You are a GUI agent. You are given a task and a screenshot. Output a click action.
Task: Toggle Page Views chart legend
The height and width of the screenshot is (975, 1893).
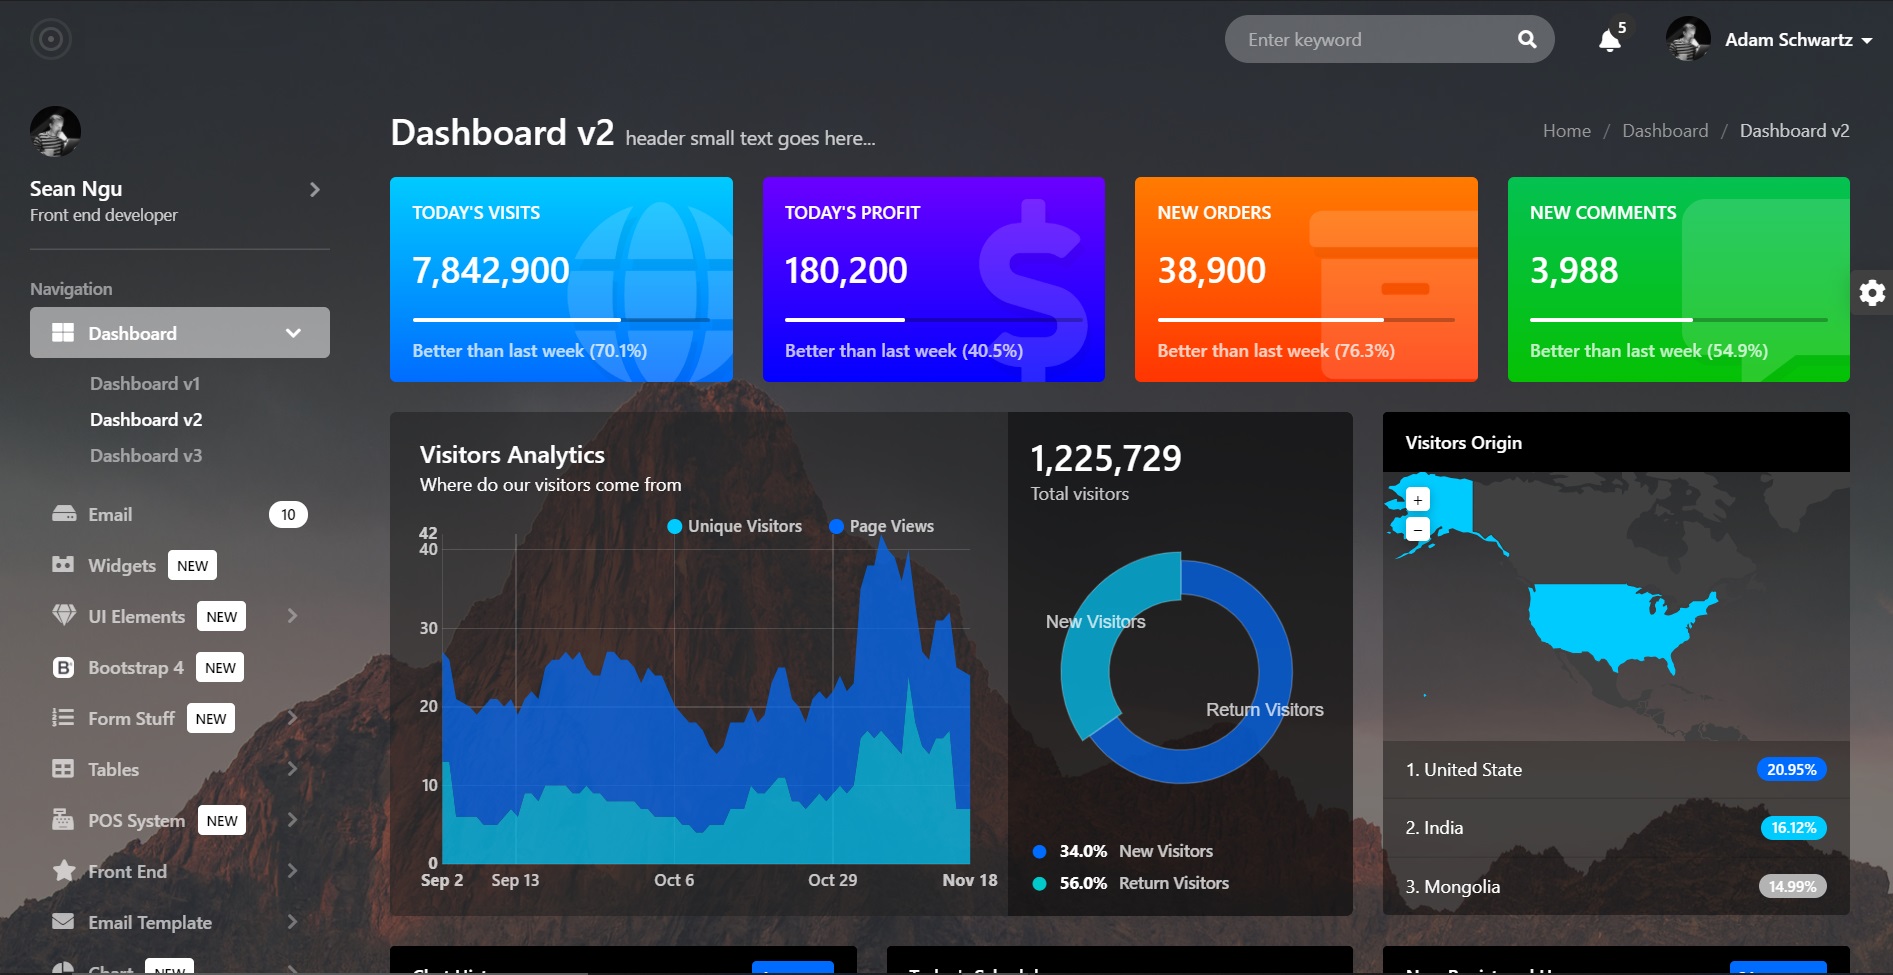coord(881,526)
